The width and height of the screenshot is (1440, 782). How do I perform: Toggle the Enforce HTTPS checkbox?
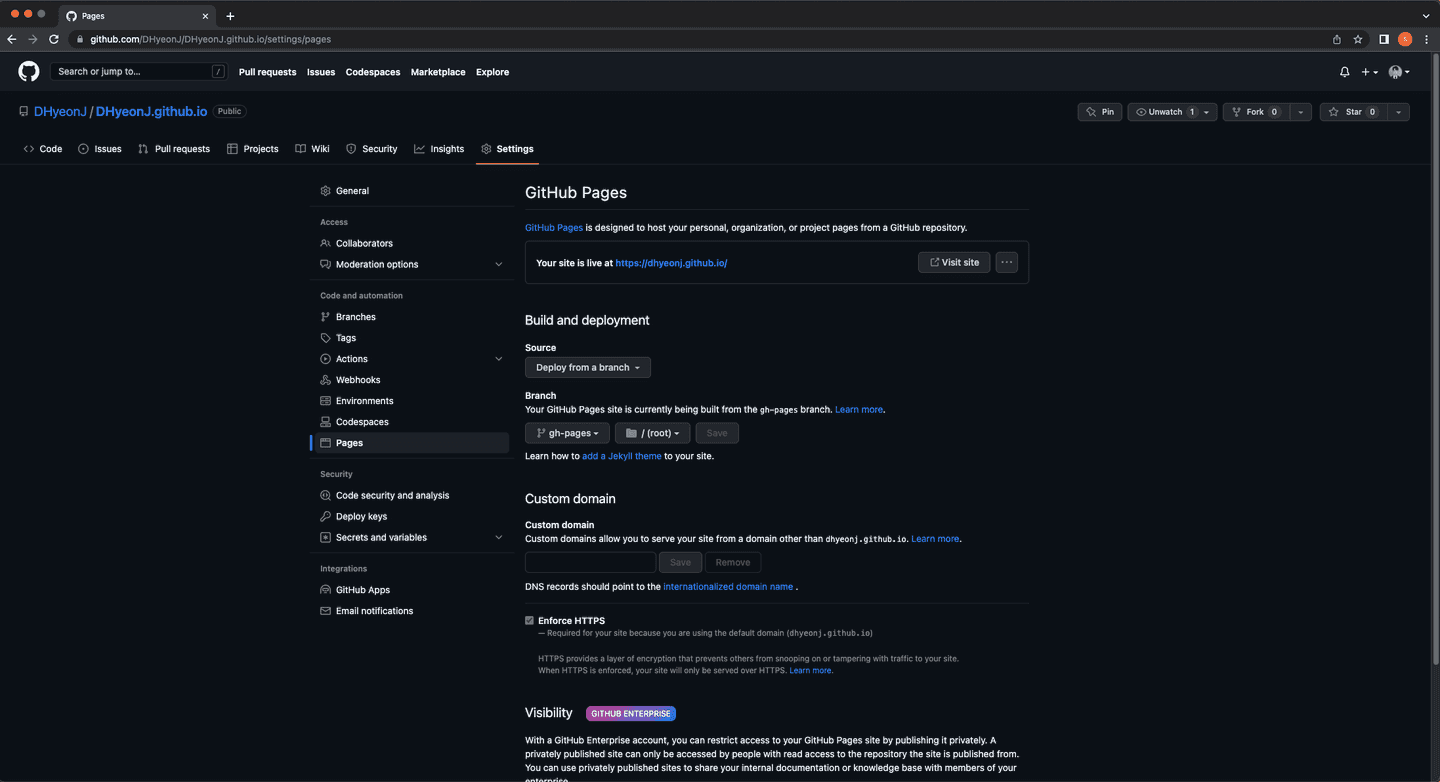coord(529,620)
